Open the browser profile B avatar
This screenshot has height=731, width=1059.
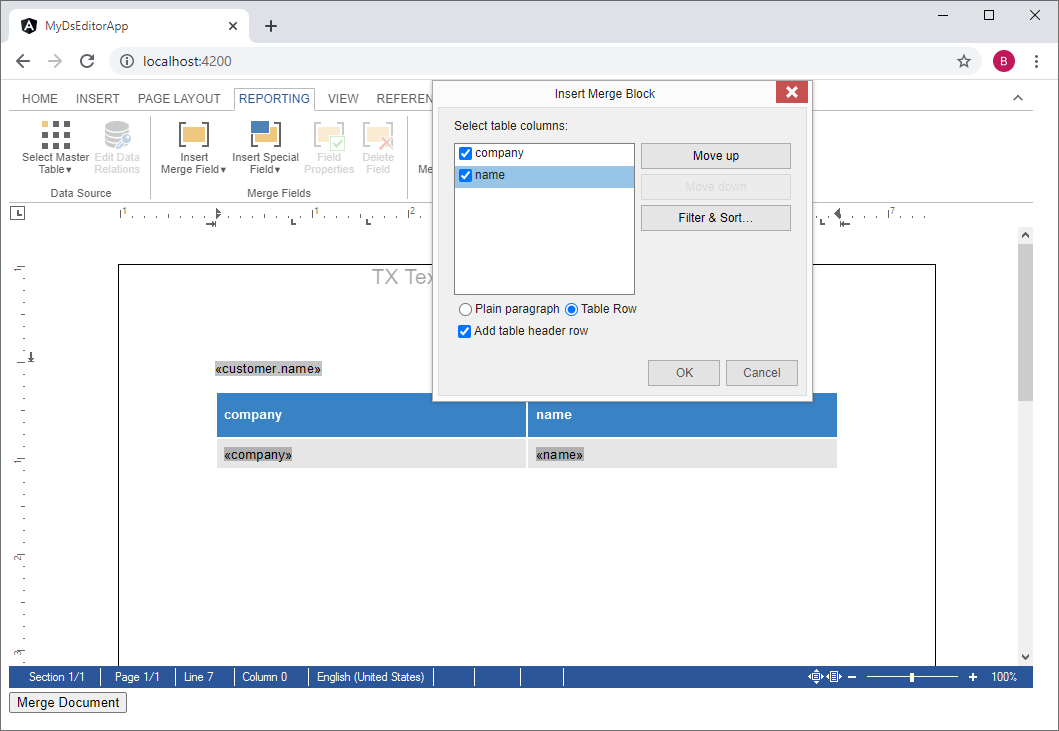[x=1004, y=61]
